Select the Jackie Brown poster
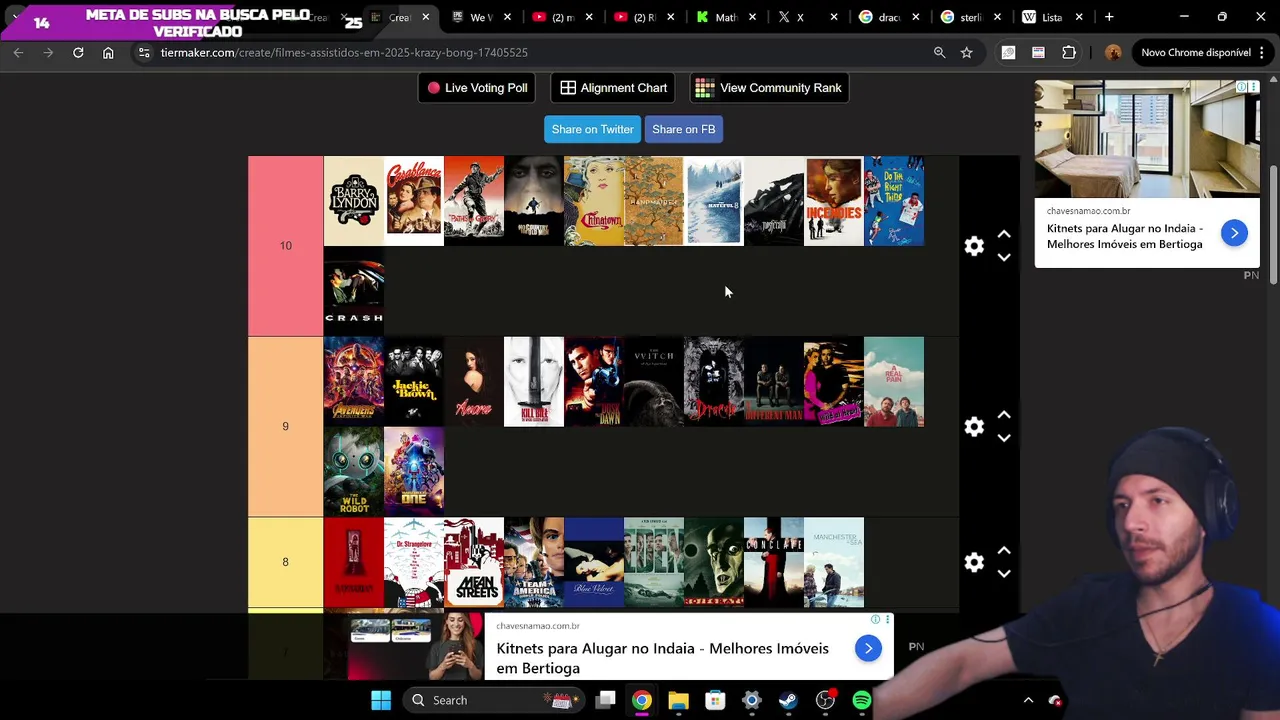 pyautogui.click(x=414, y=382)
